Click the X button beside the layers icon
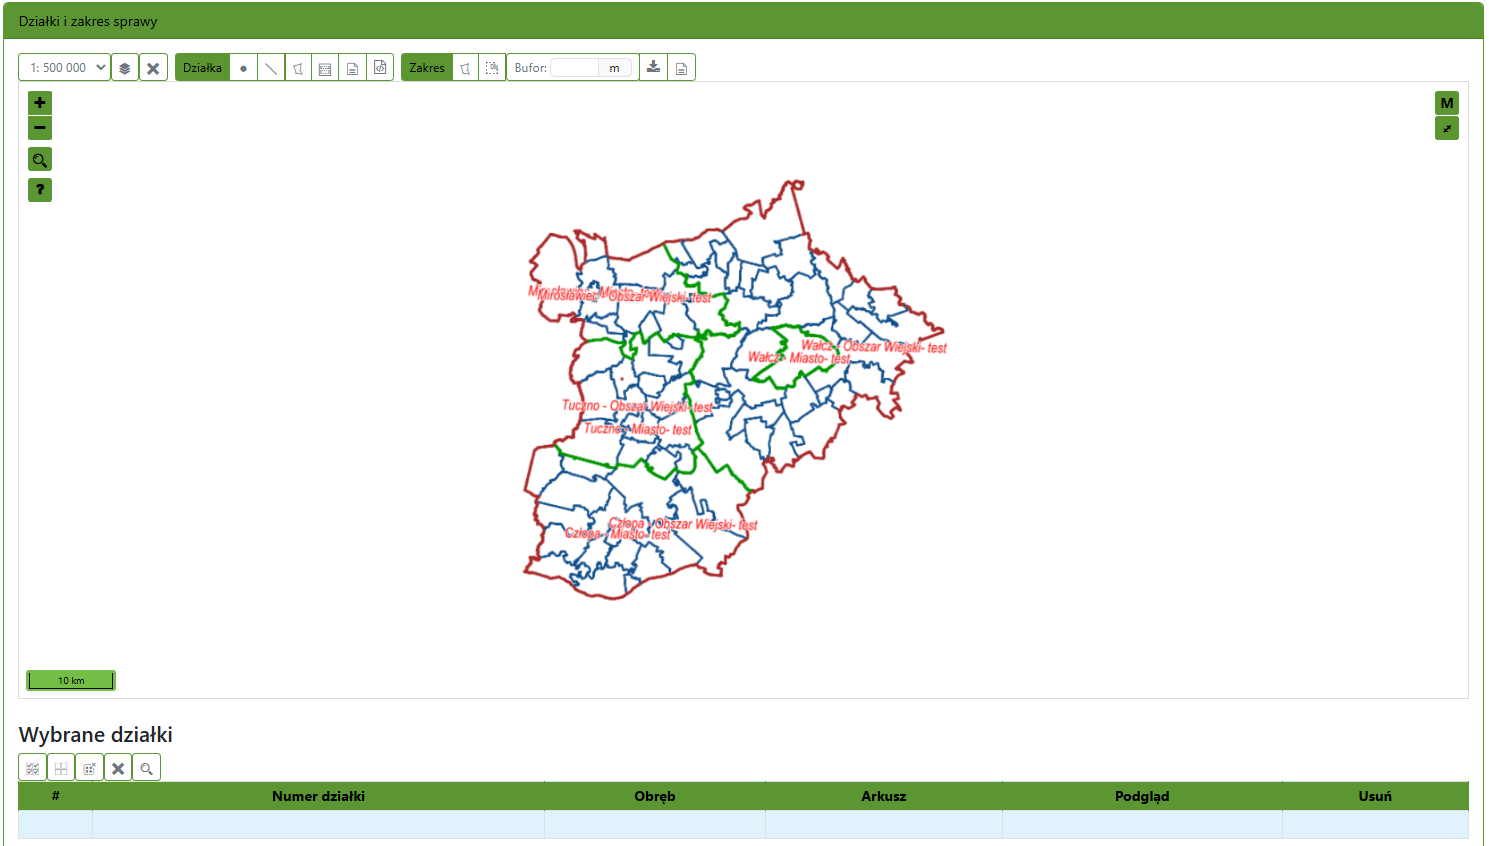Viewport: 1489px width, 846px height. pos(153,68)
